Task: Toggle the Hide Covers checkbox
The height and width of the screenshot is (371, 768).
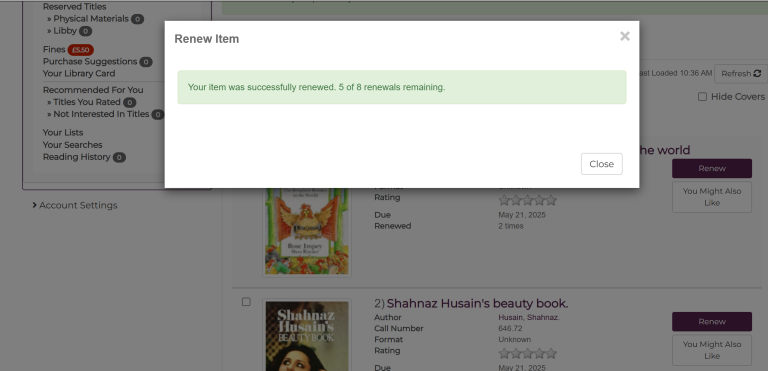Action: click(x=702, y=97)
